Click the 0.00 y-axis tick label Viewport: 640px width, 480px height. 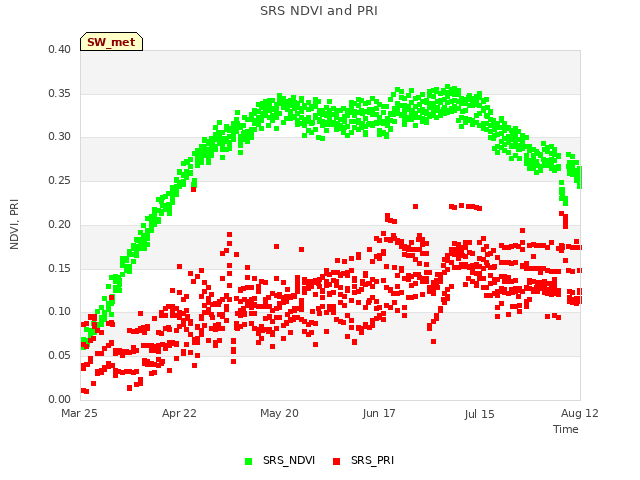point(60,399)
